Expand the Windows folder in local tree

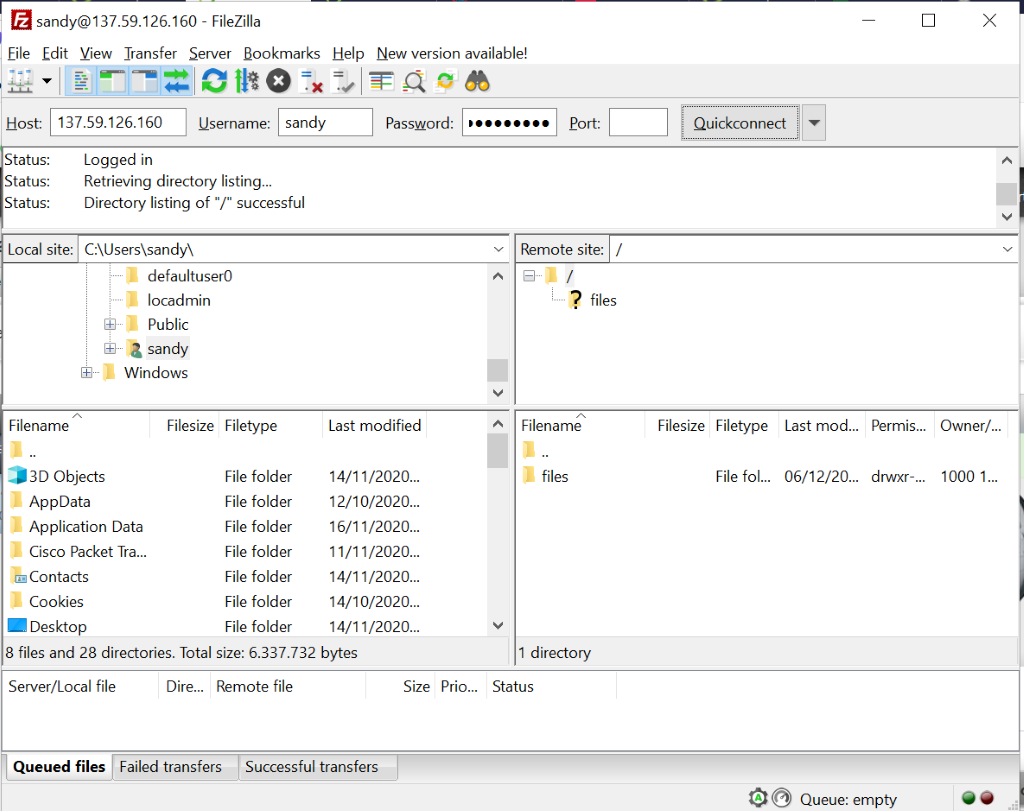click(x=86, y=373)
